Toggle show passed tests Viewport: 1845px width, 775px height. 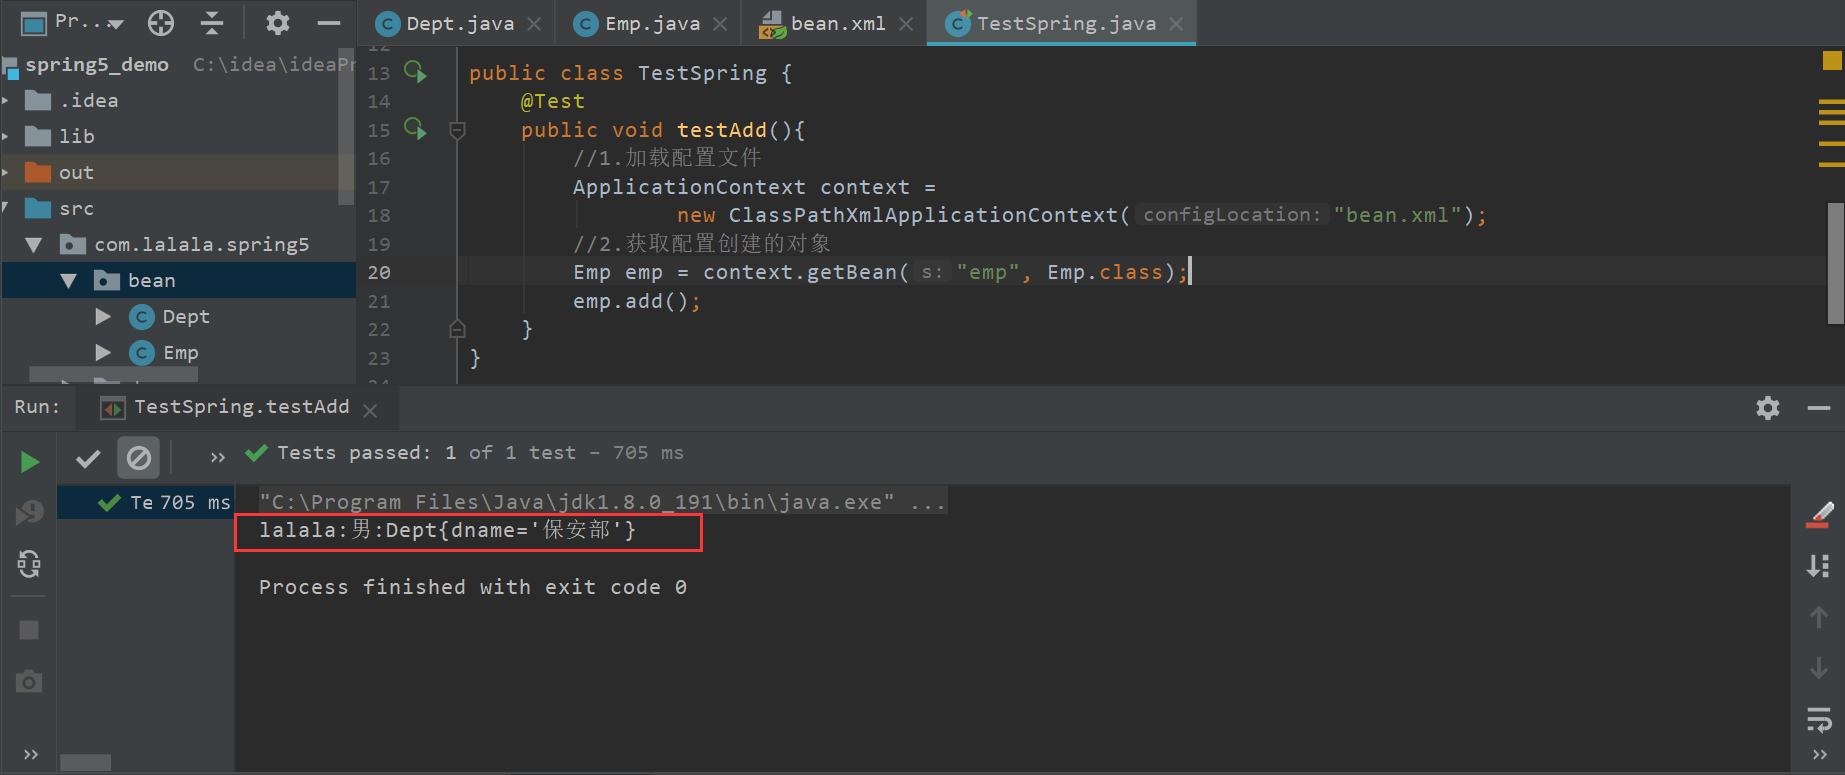(x=88, y=459)
